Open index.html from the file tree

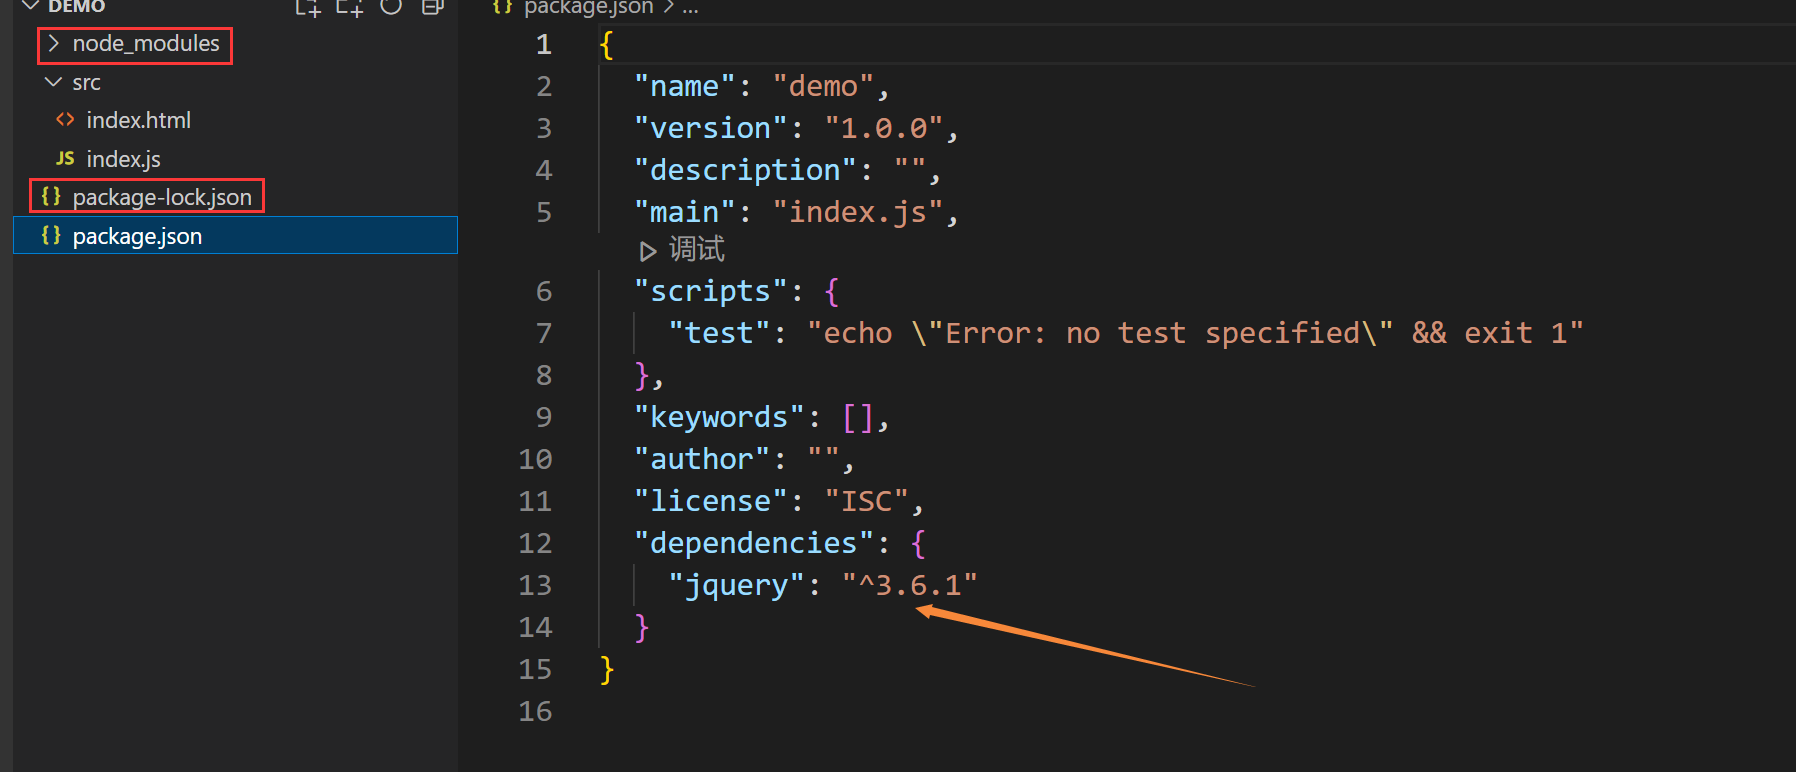[x=138, y=120]
